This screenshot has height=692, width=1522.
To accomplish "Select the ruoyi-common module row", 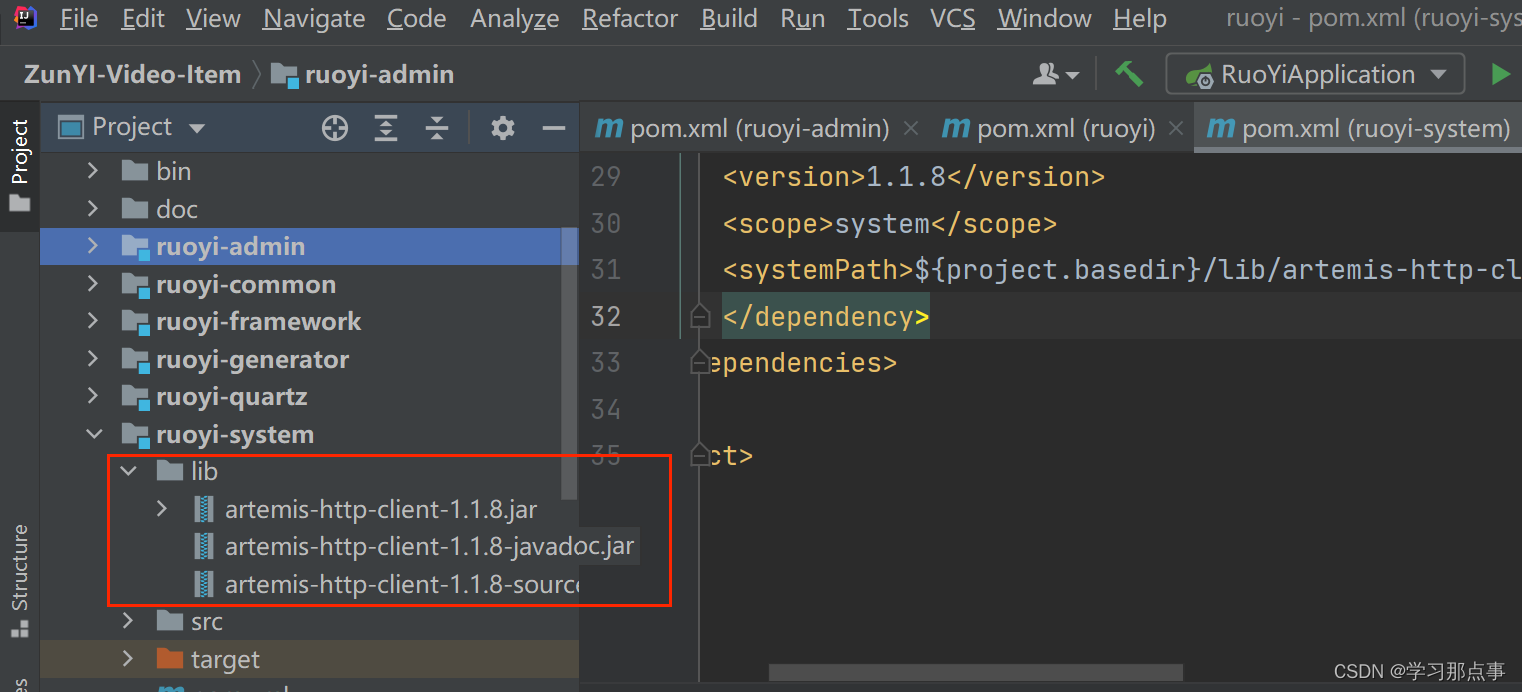I will point(309,284).
